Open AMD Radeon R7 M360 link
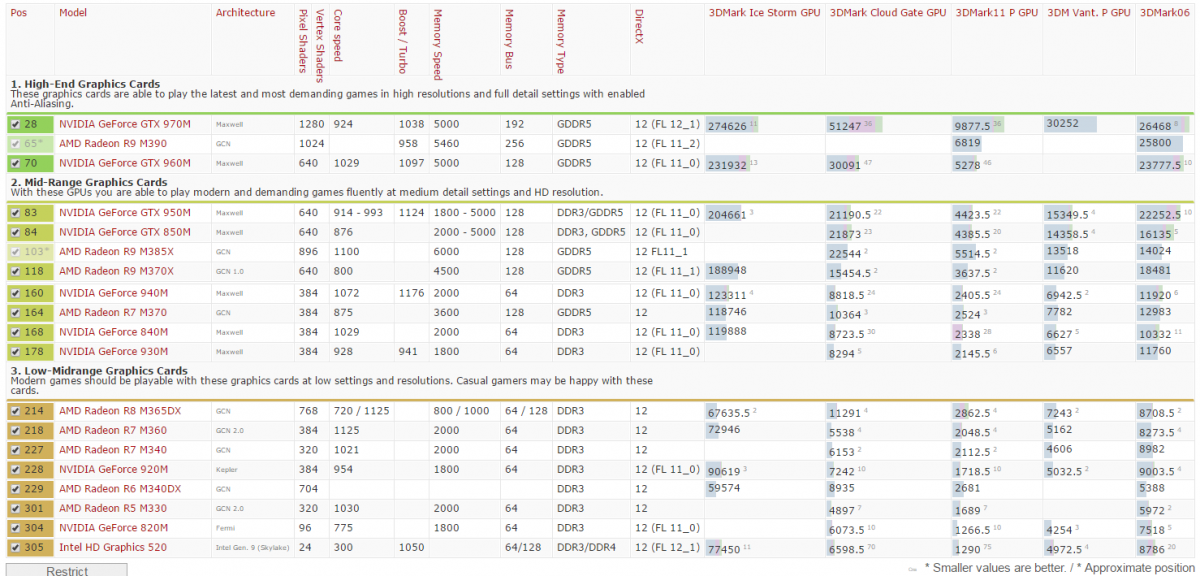1200x576 pixels. click(x=111, y=430)
